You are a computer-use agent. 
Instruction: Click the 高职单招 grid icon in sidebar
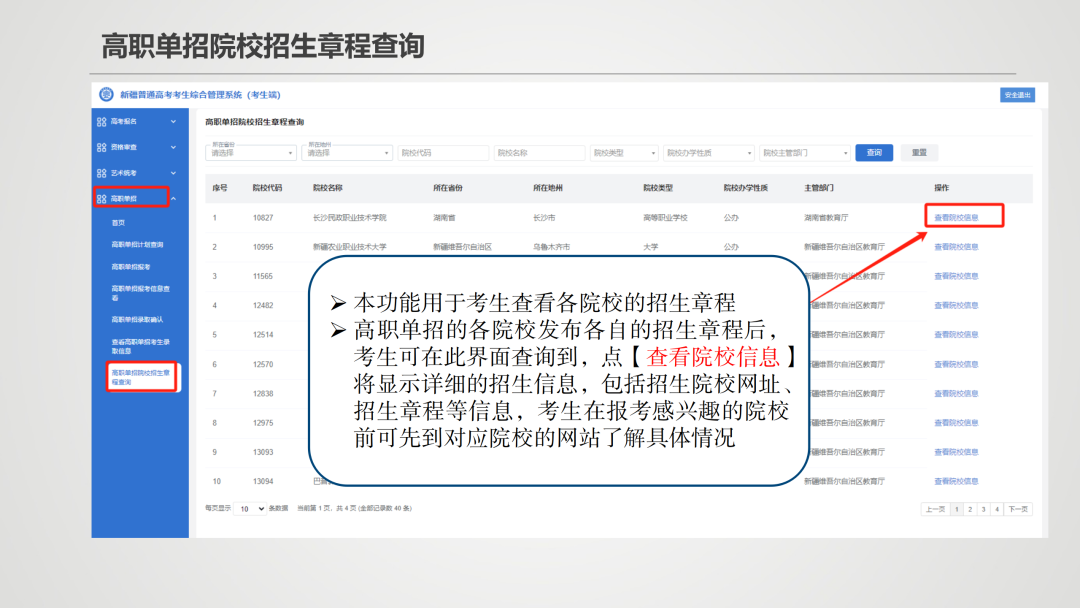101,198
